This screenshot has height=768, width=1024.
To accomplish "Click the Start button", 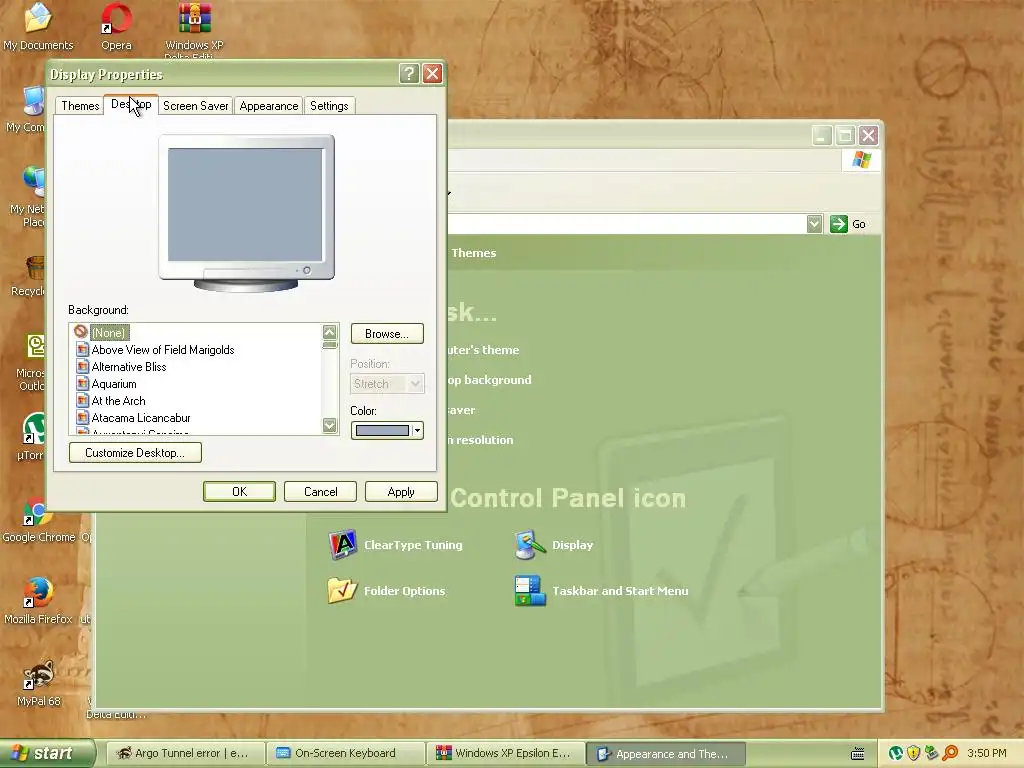I will (x=47, y=753).
